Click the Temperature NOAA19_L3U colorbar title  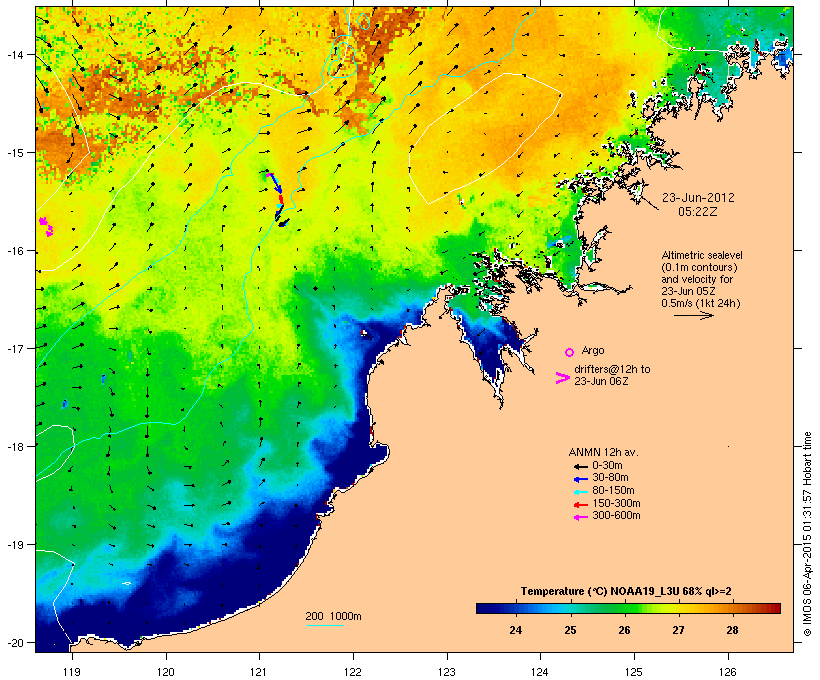pos(626,591)
